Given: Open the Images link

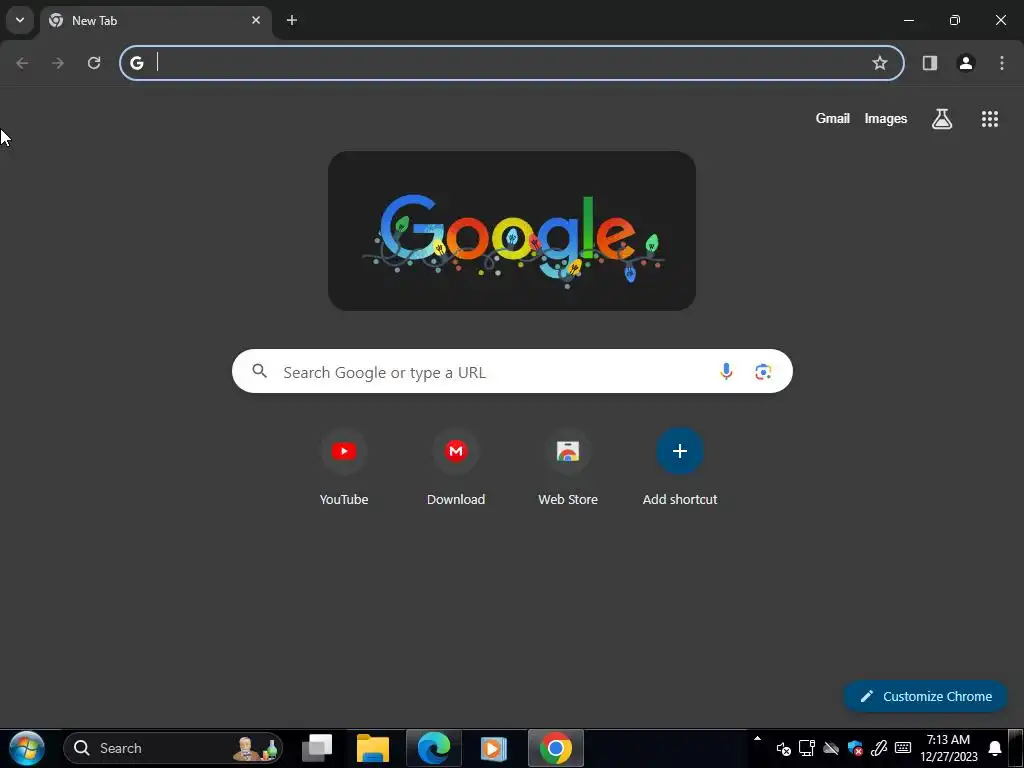Looking at the screenshot, I should (886, 118).
